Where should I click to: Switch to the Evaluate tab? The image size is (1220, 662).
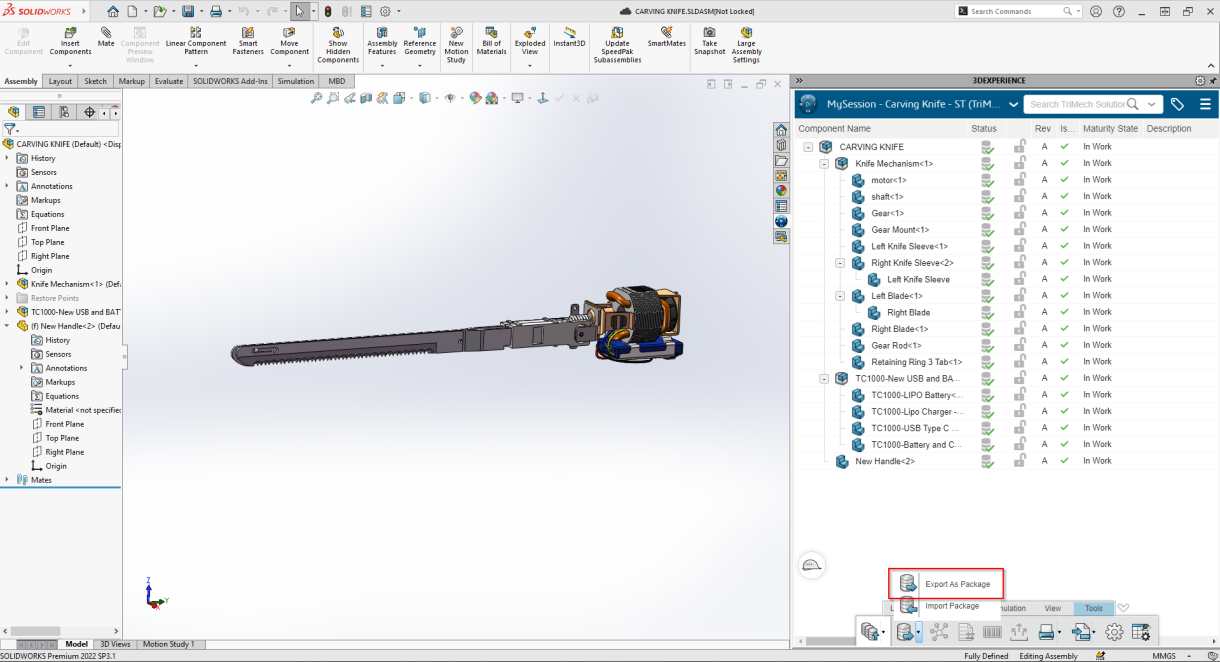[x=169, y=81]
